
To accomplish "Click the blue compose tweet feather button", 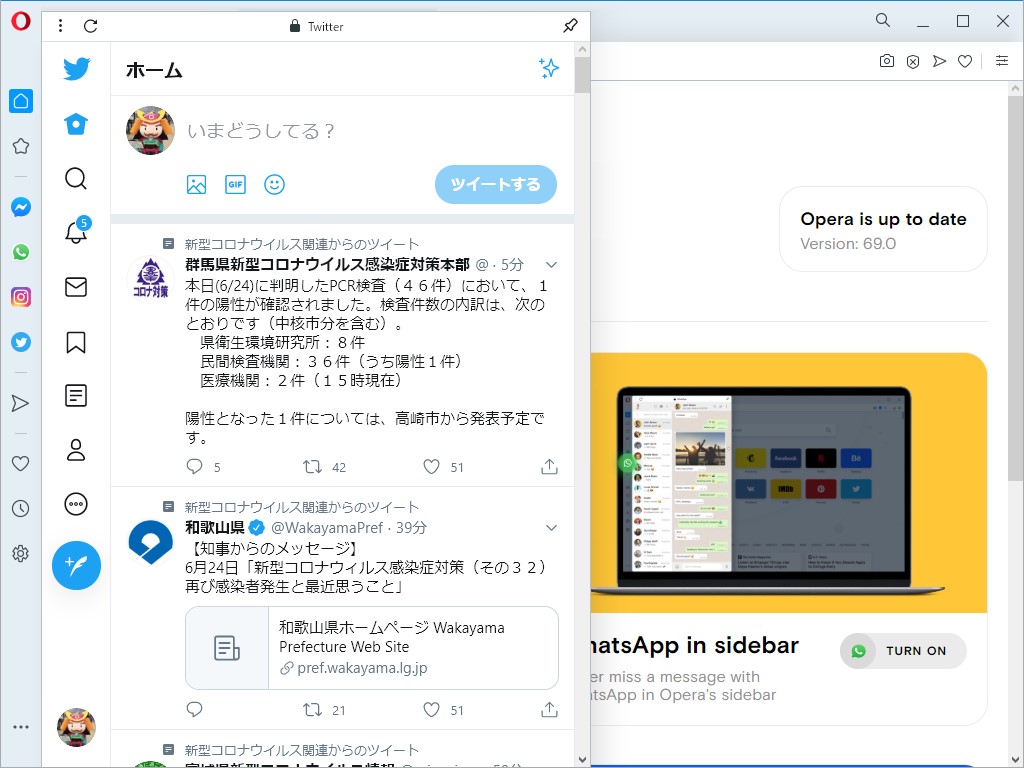I will pyautogui.click(x=76, y=565).
